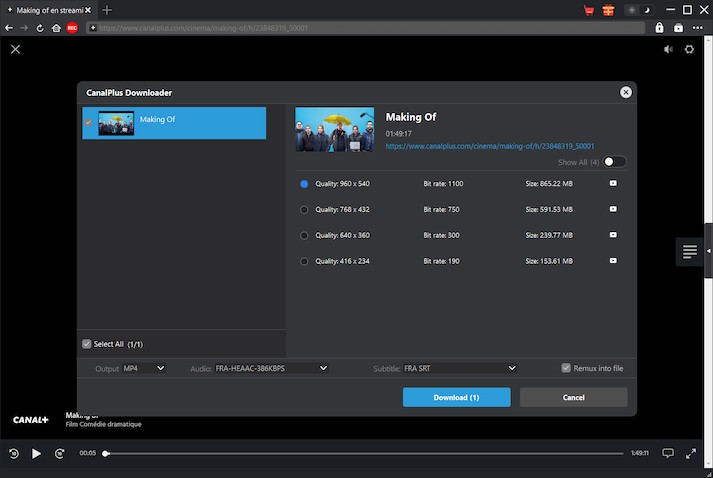Uncheck the Making Of item checkbox

click(x=88, y=122)
